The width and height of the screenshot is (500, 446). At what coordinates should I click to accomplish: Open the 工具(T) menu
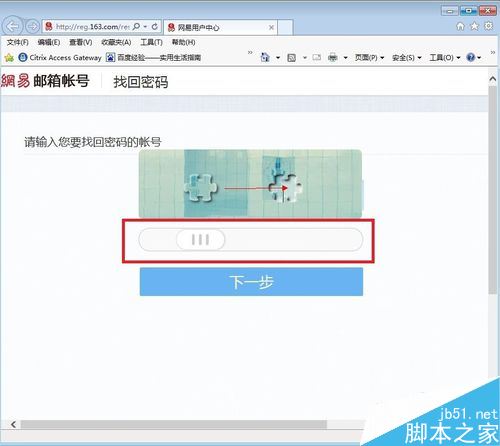tap(151, 42)
